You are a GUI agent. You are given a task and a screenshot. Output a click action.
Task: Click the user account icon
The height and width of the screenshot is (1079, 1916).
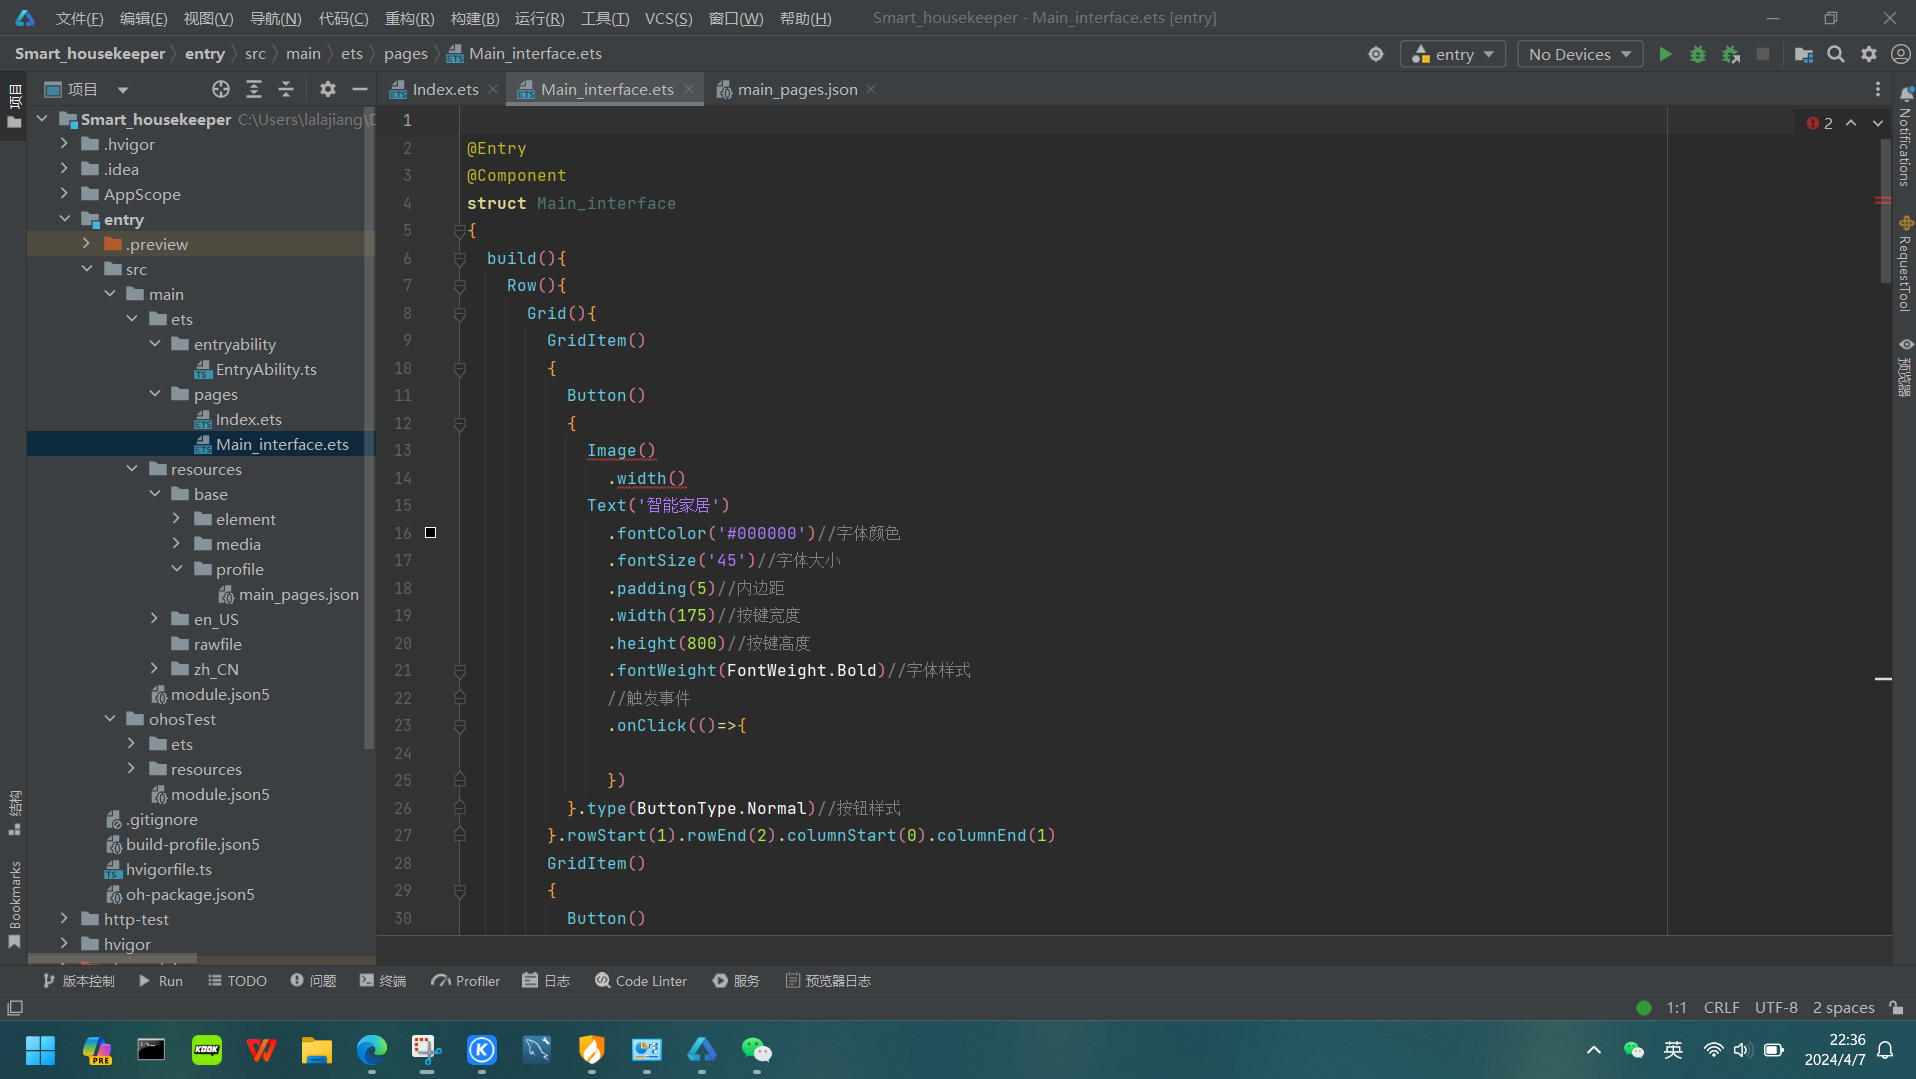1901,54
